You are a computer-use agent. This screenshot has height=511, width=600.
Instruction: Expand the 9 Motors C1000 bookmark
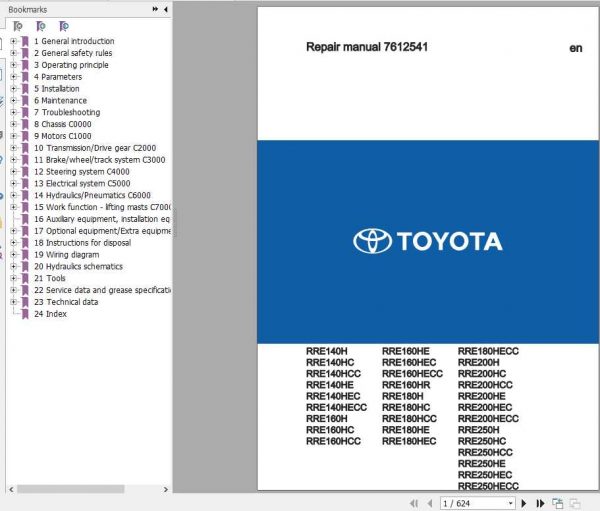pyautogui.click(x=13, y=136)
